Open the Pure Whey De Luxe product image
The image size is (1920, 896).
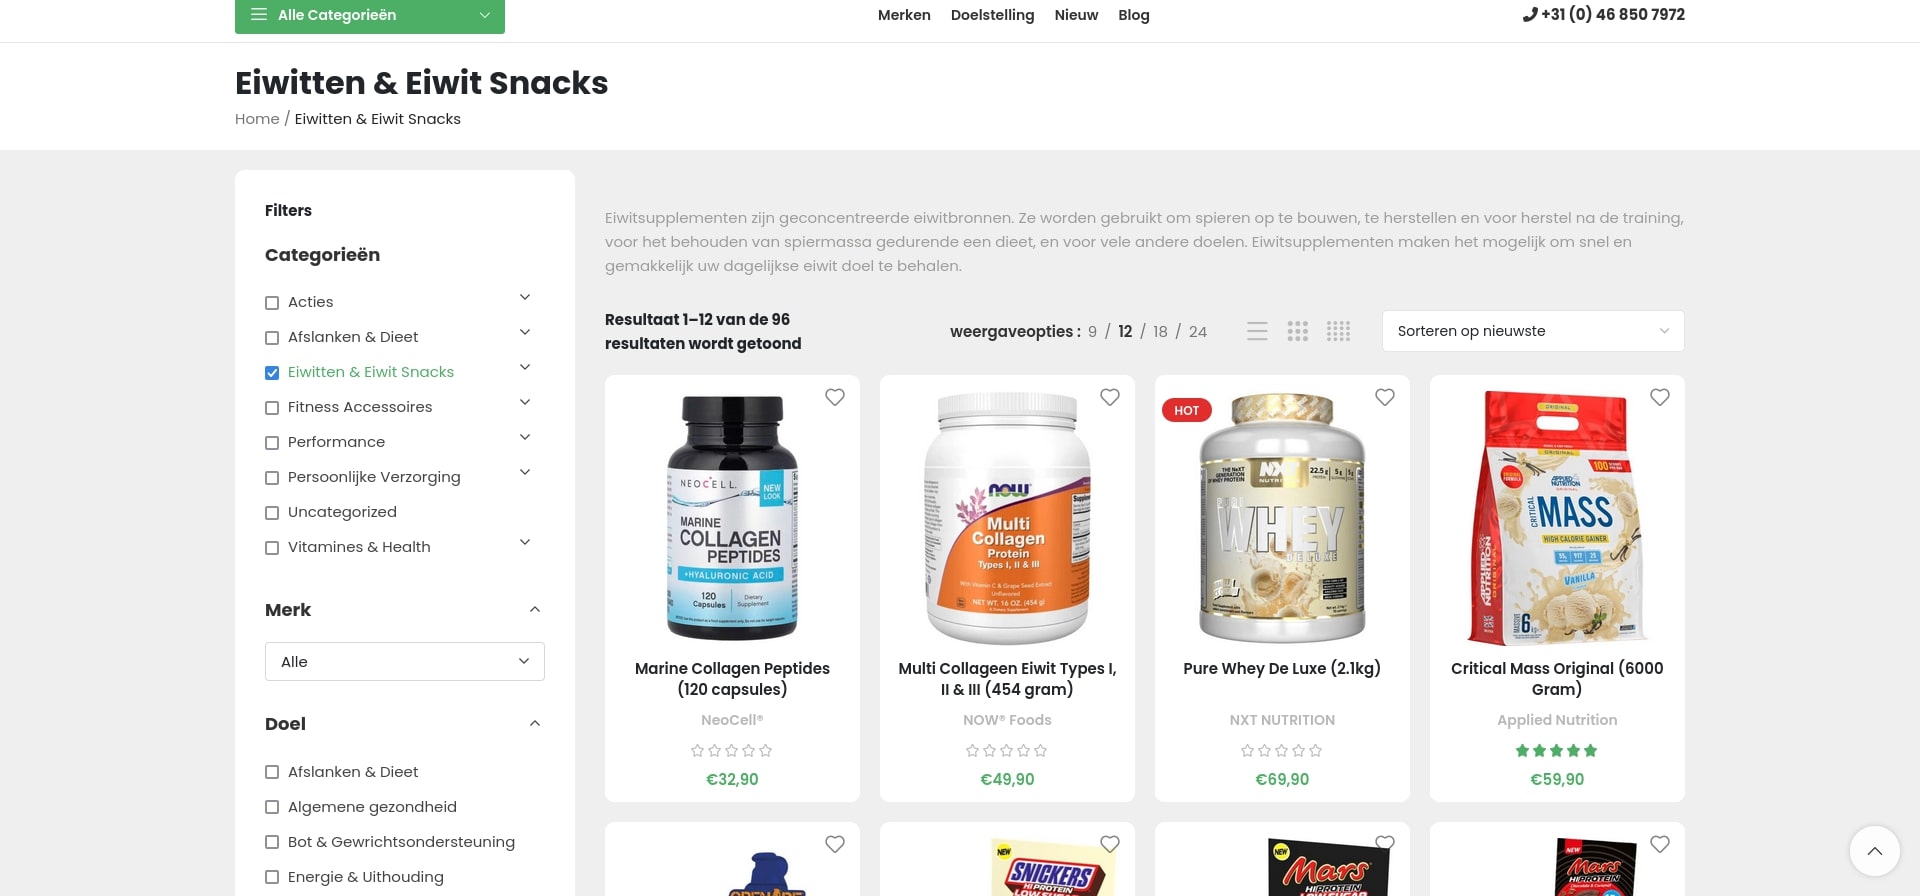point(1282,518)
